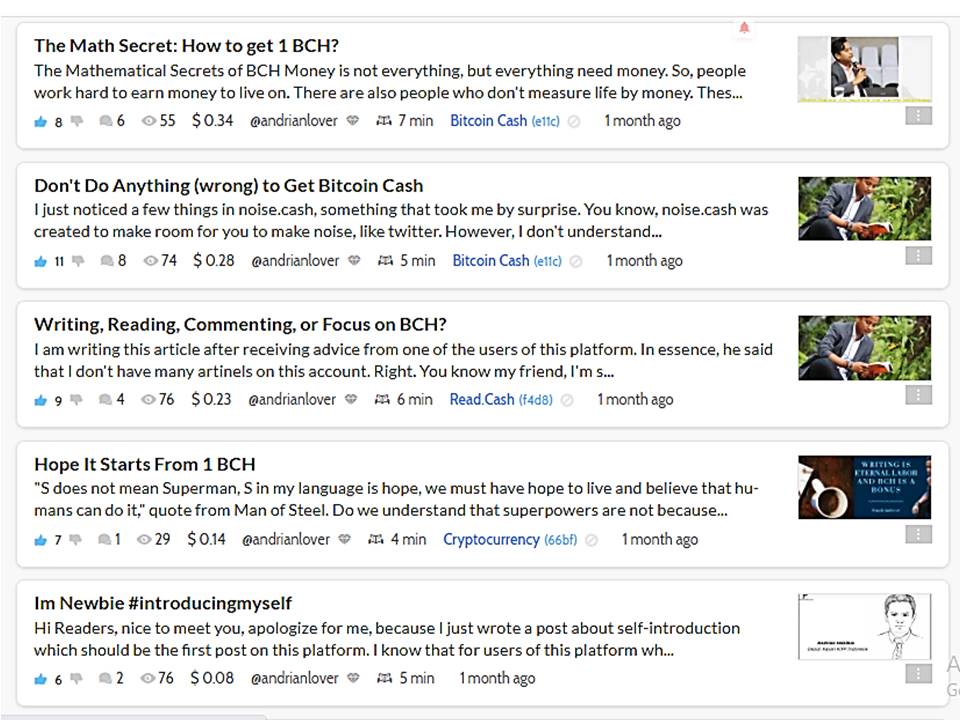The image size is (960, 720).
Task: Open three-dot menu for 'Hope It Starts From 1 BCH'
Action: [x=918, y=534]
